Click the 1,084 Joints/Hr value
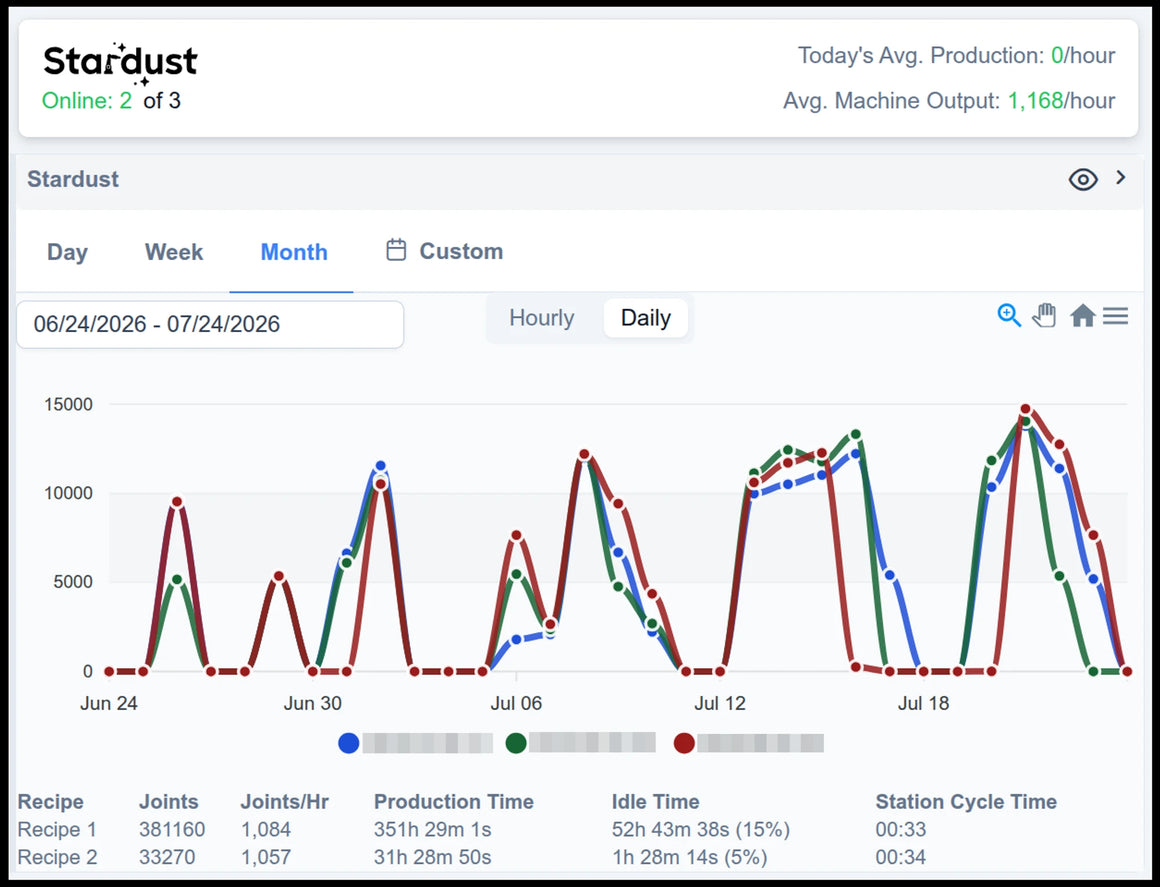Viewport: 1160px width, 887px height. coord(266,829)
